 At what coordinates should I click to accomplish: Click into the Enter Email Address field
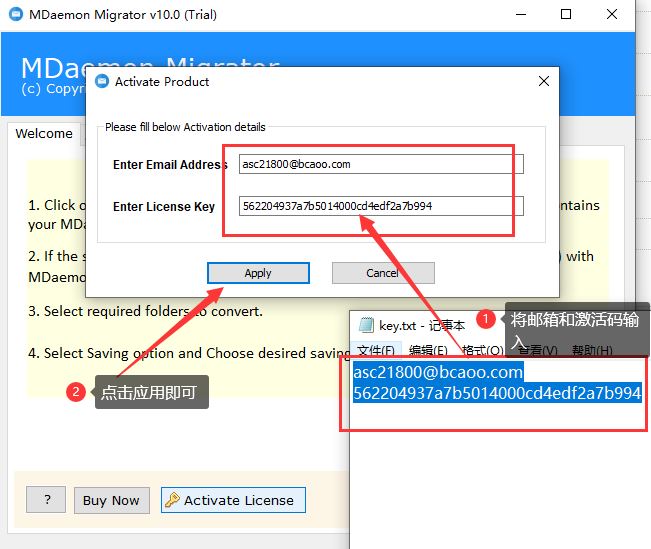pyautogui.click(x=381, y=164)
